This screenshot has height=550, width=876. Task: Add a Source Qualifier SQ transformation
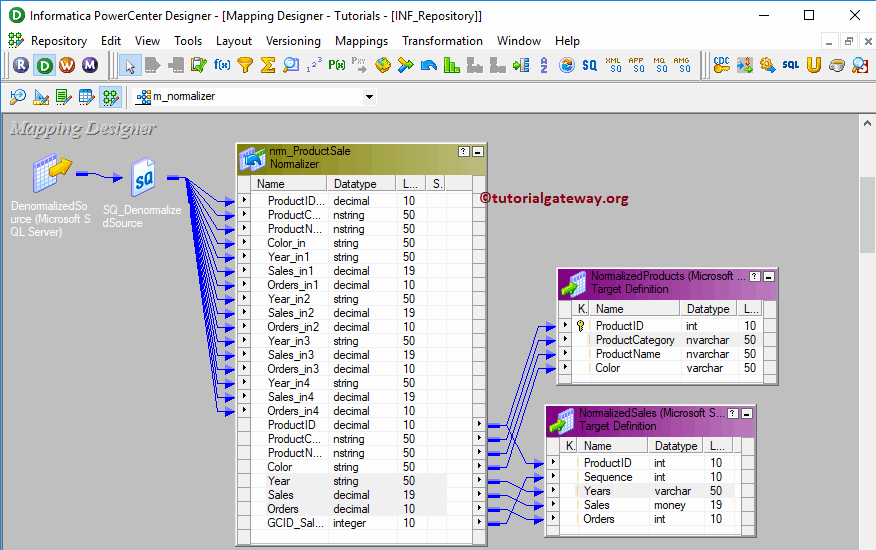[589, 65]
